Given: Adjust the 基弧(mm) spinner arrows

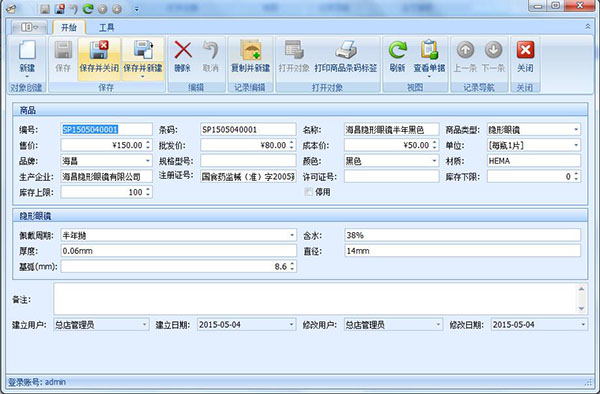Looking at the screenshot, I should [292, 266].
